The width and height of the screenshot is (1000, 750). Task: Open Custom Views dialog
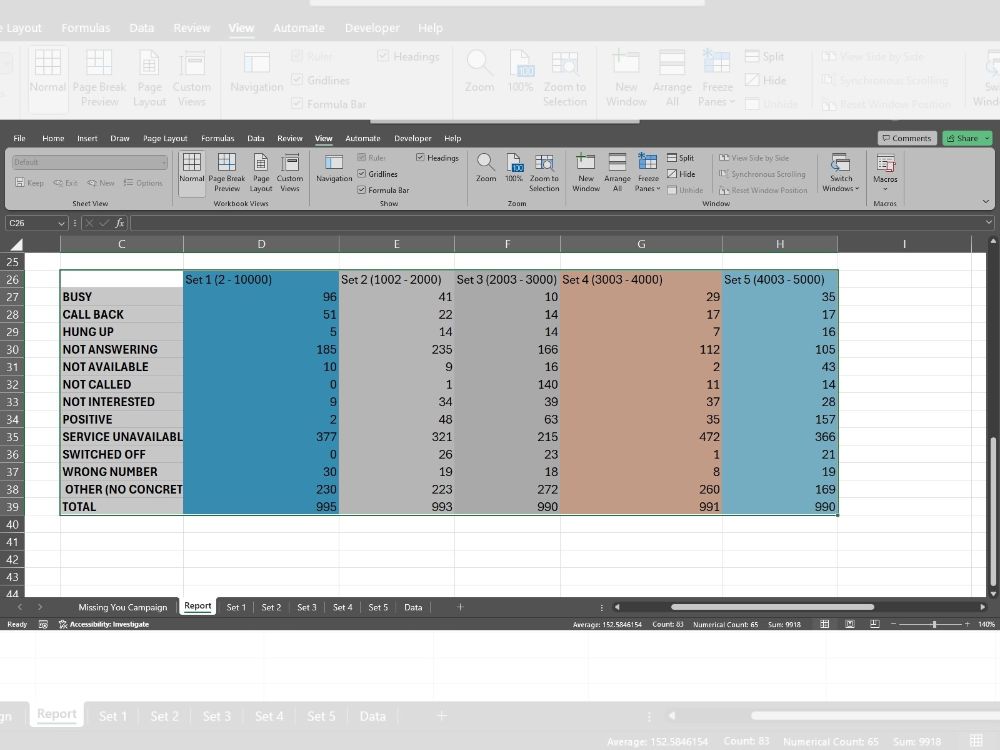click(x=290, y=172)
